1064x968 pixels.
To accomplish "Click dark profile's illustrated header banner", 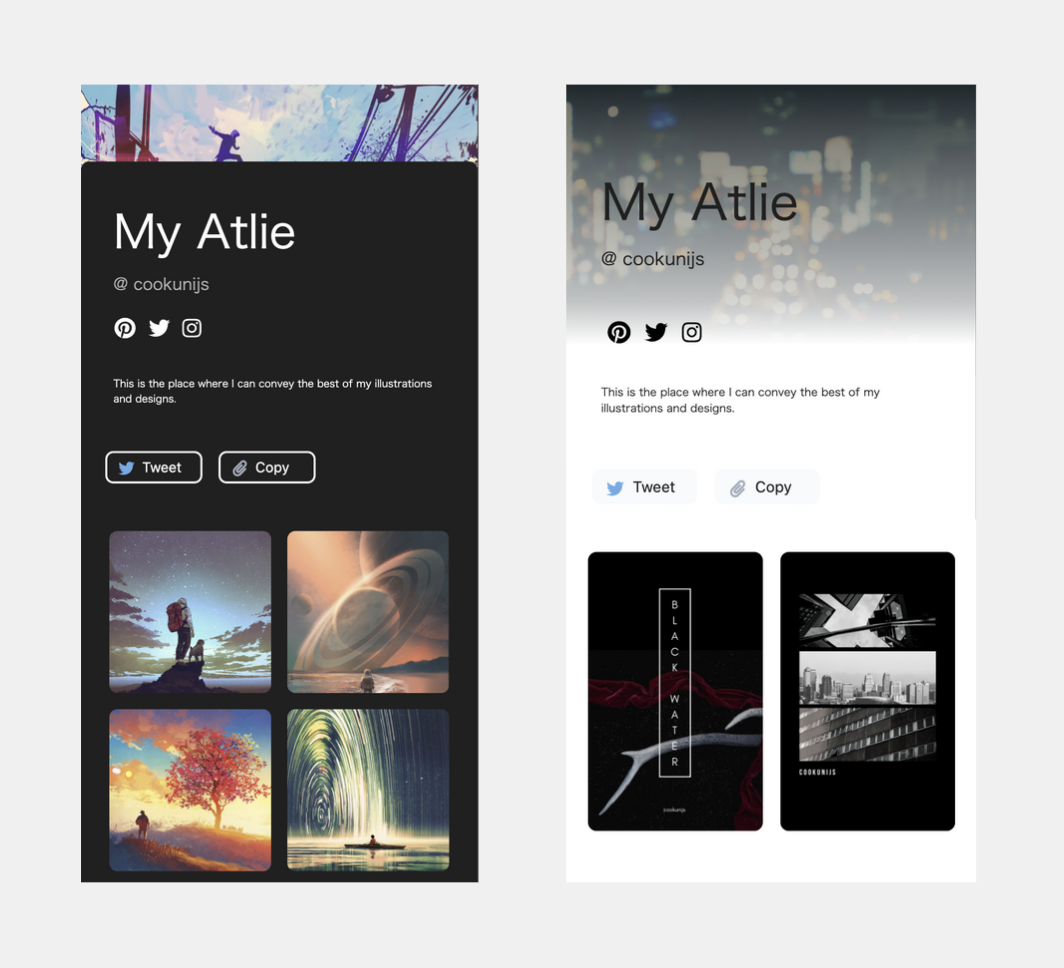I will click(280, 123).
